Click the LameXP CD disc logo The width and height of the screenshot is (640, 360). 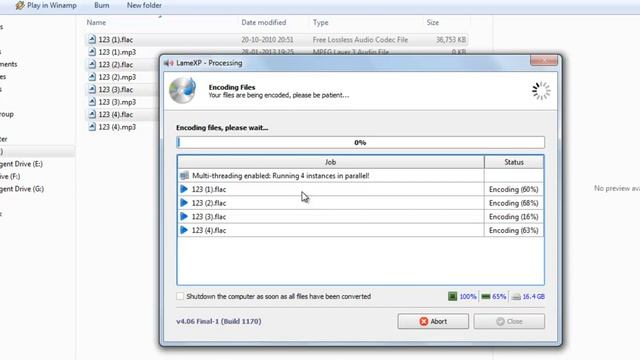[182, 90]
